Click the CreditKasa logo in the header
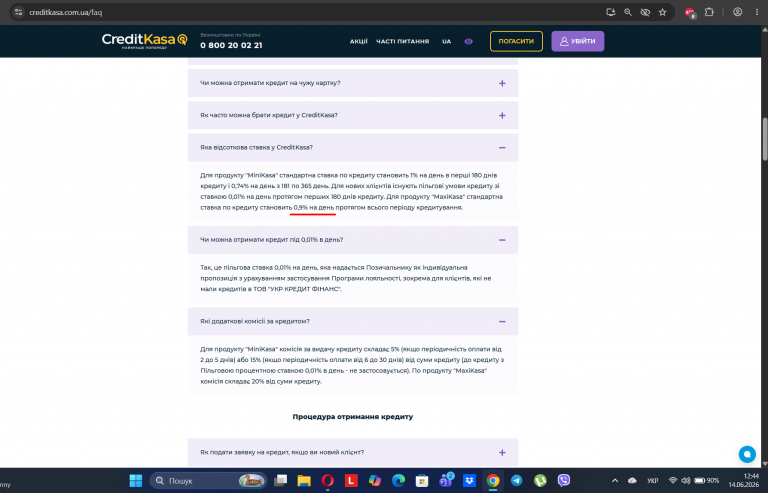This screenshot has width=768, height=493. (x=144, y=41)
